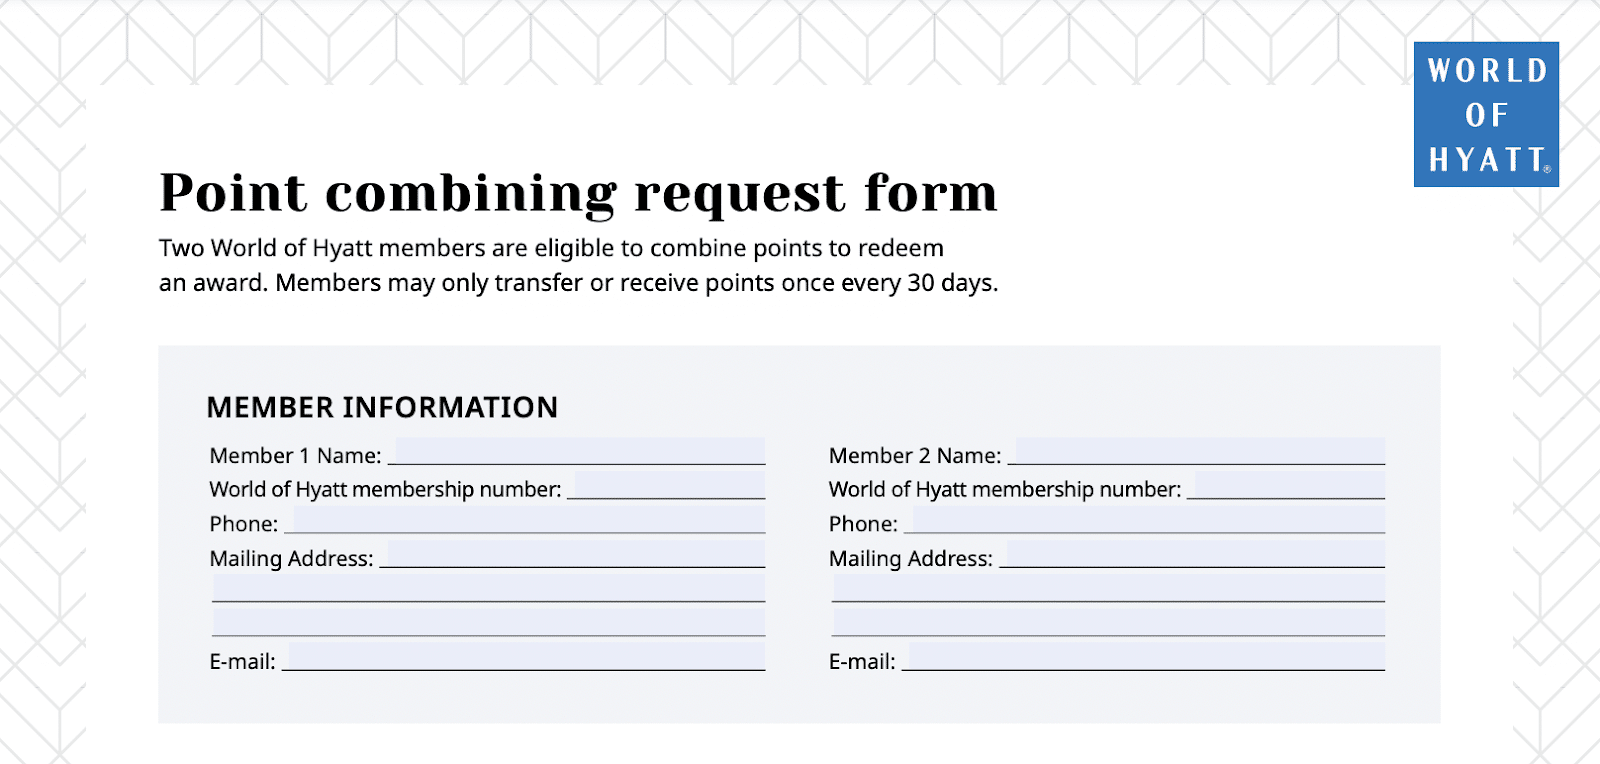Viewport: 1600px width, 764px height.
Task: Click the paragraph about combining points
Action: [x=578, y=265]
